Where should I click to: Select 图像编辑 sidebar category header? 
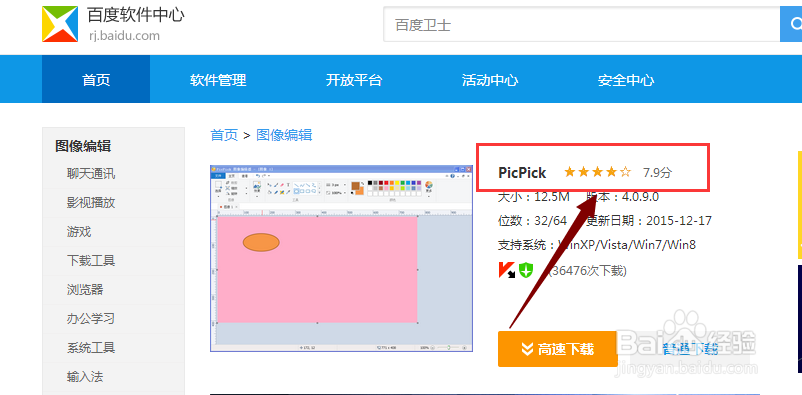click(83, 146)
